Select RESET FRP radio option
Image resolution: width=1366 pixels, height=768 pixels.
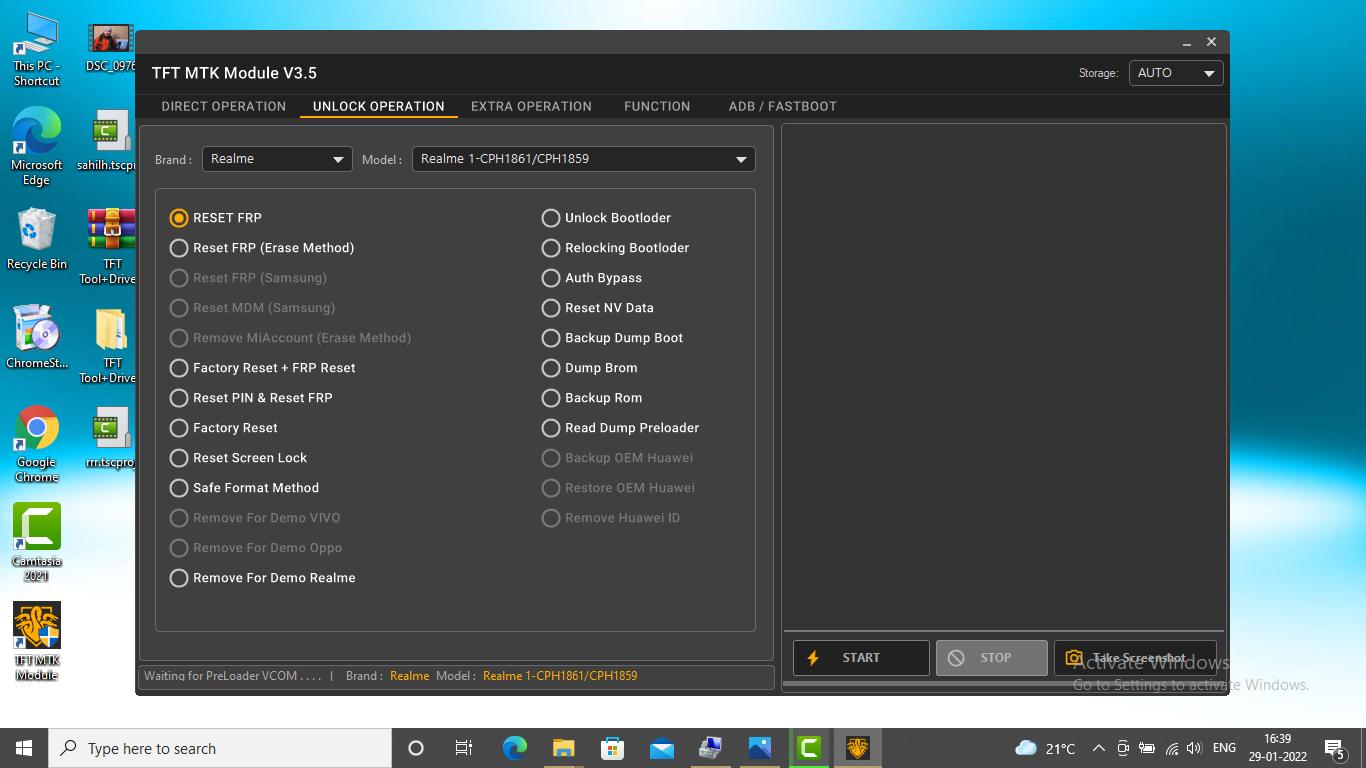(x=216, y=218)
